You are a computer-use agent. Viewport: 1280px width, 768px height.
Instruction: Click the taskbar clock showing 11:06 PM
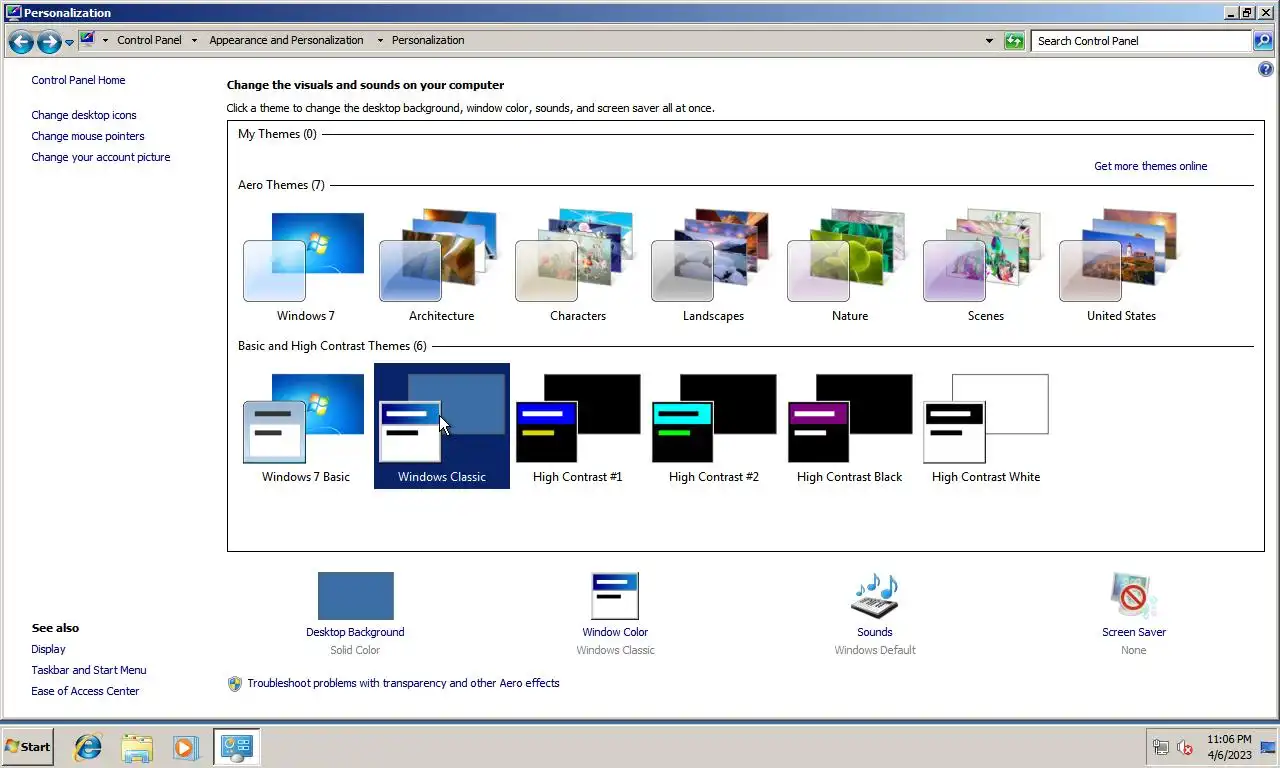click(1229, 747)
